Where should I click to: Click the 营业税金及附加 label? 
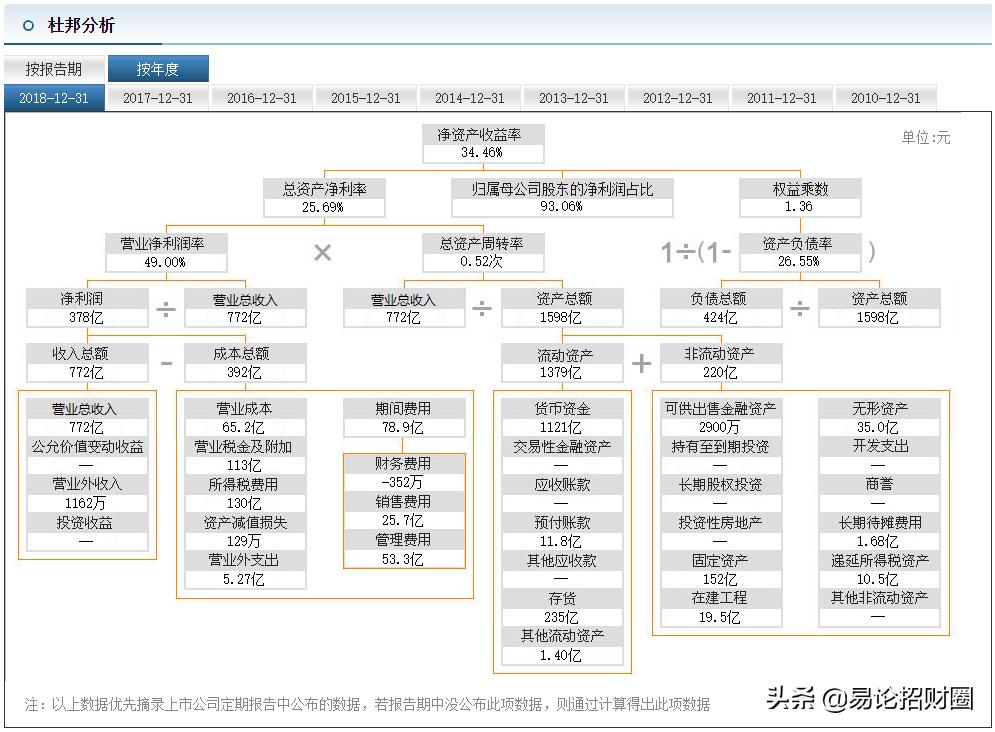[x=243, y=447]
